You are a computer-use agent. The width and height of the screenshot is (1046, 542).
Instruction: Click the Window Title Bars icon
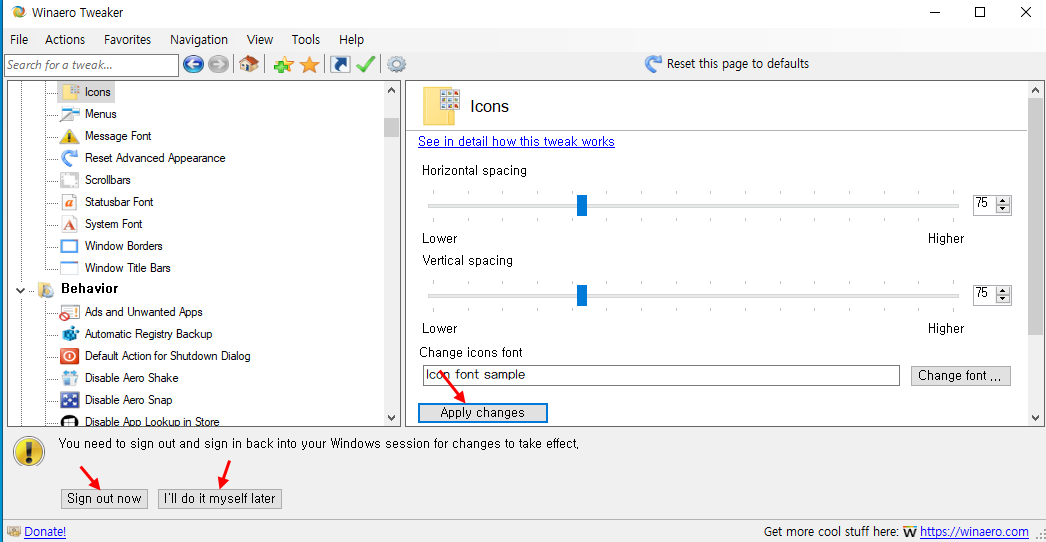tap(69, 268)
